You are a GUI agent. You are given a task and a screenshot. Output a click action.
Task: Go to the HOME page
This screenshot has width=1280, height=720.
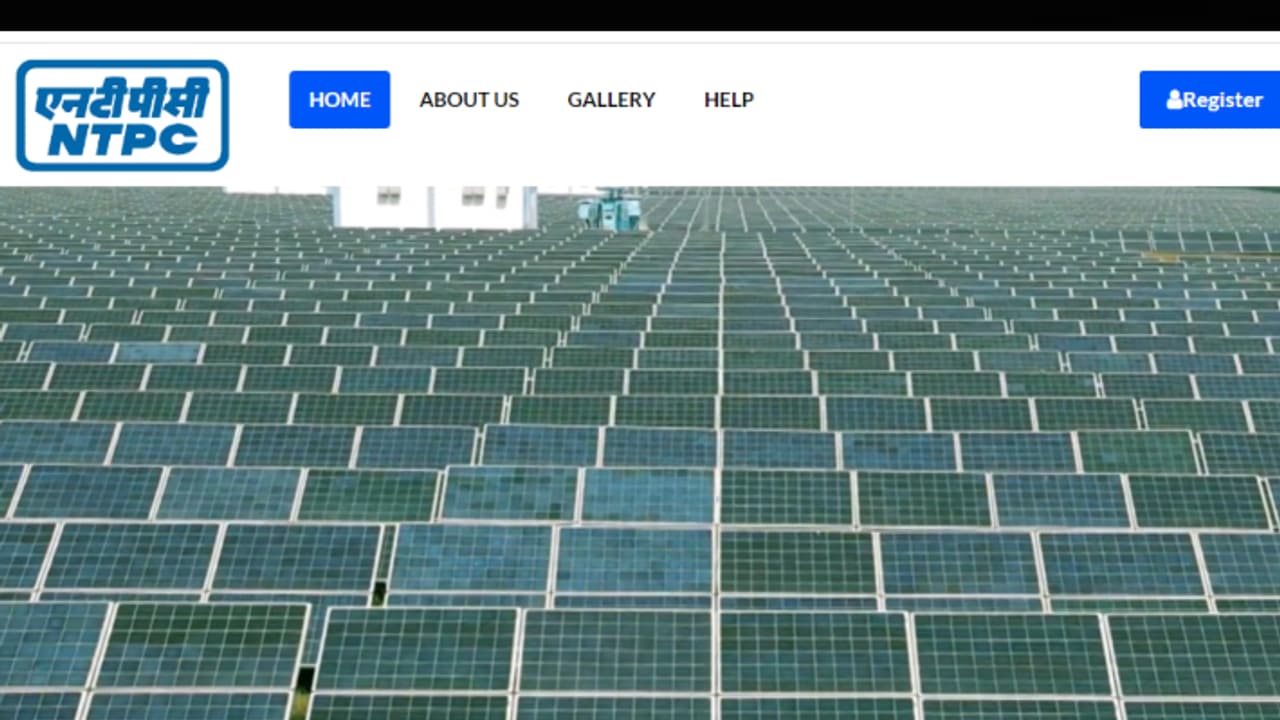click(x=339, y=100)
